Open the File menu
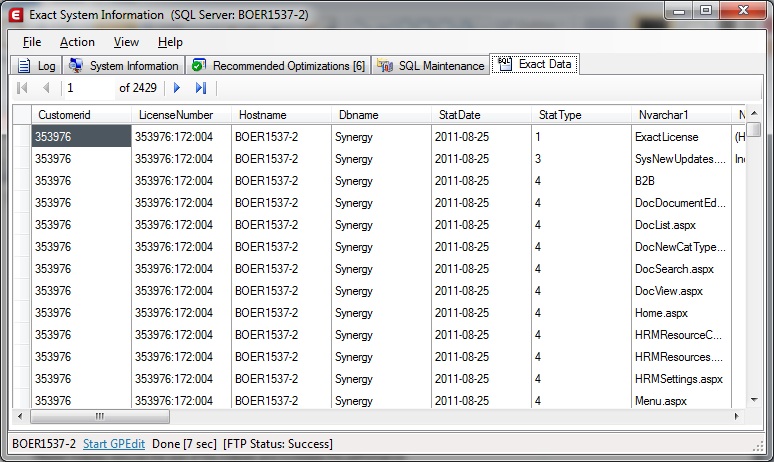Image resolution: width=774 pixels, height=462 pixels. [x=32, y=42]
